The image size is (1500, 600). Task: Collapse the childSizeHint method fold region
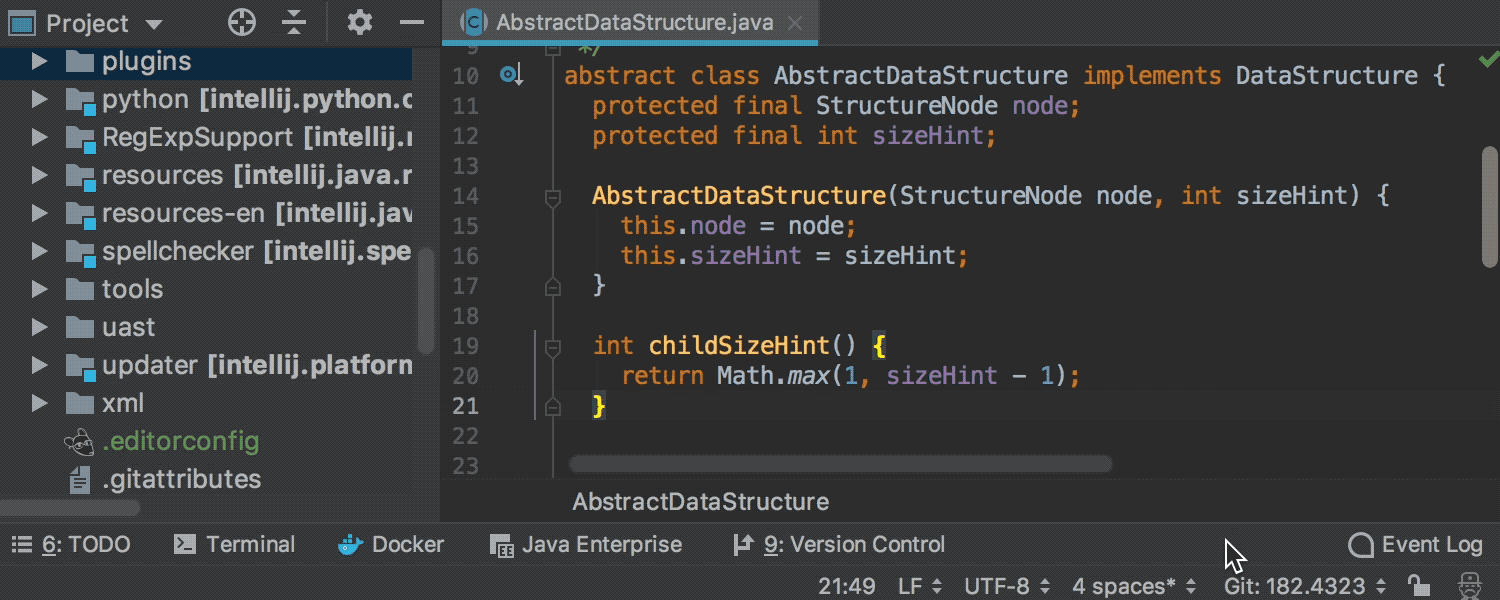pos(553,346)
